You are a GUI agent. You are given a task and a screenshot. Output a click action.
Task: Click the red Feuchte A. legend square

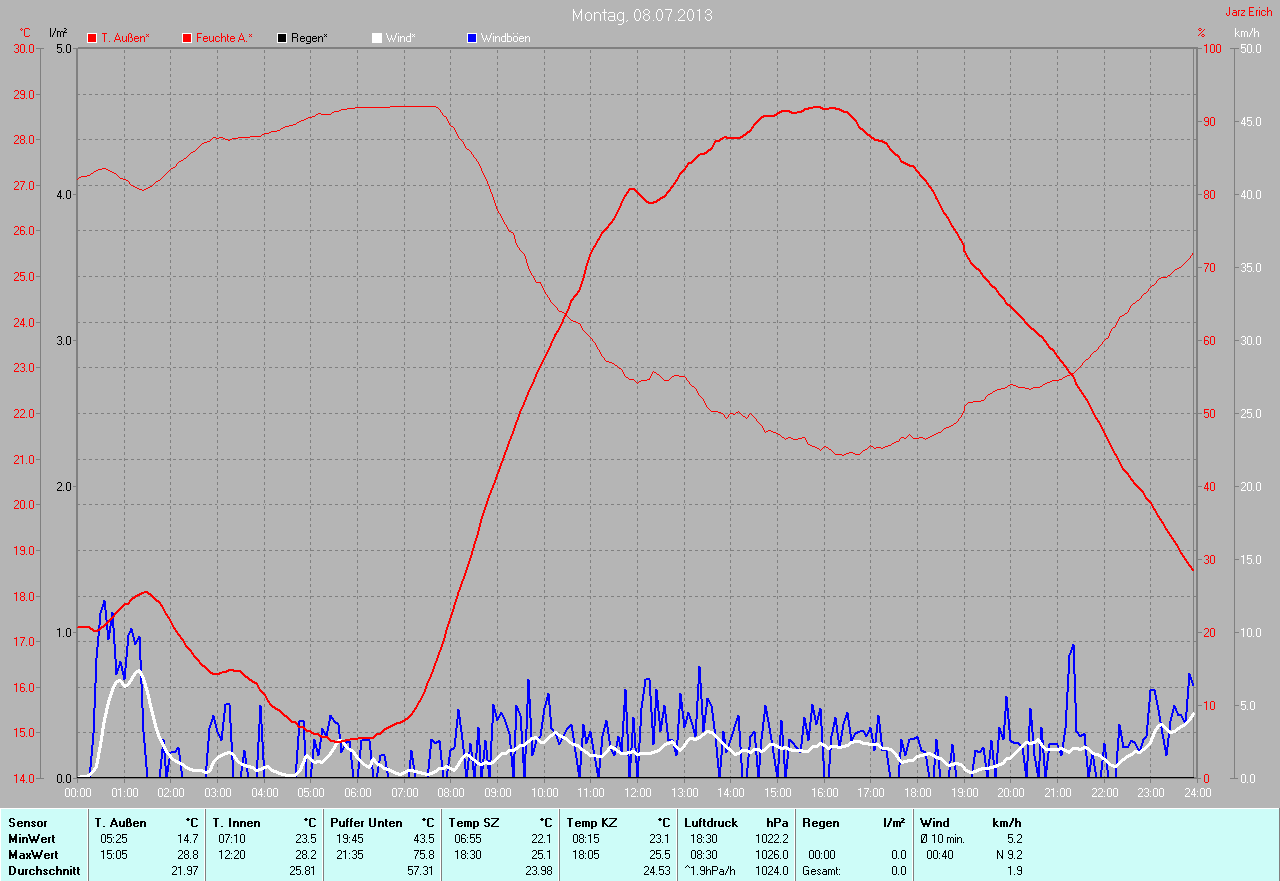pyautogui.click(x=187, y=38)
